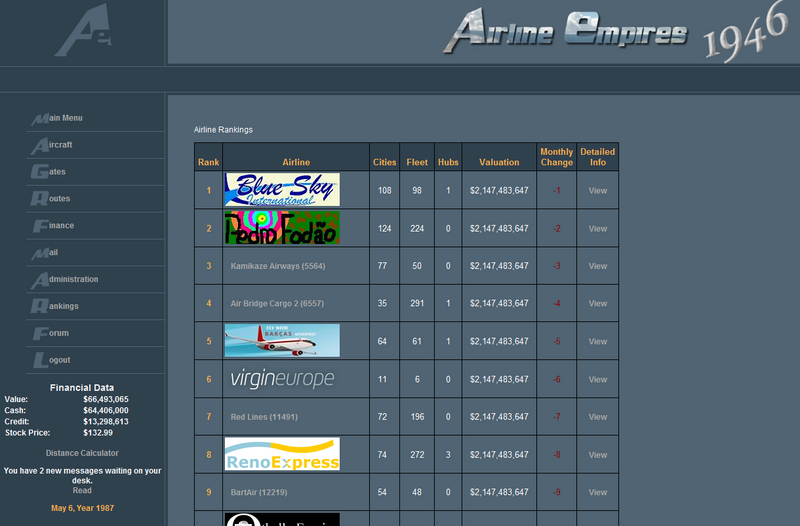Click the Detailed Info column header

[x=597, y=157]
